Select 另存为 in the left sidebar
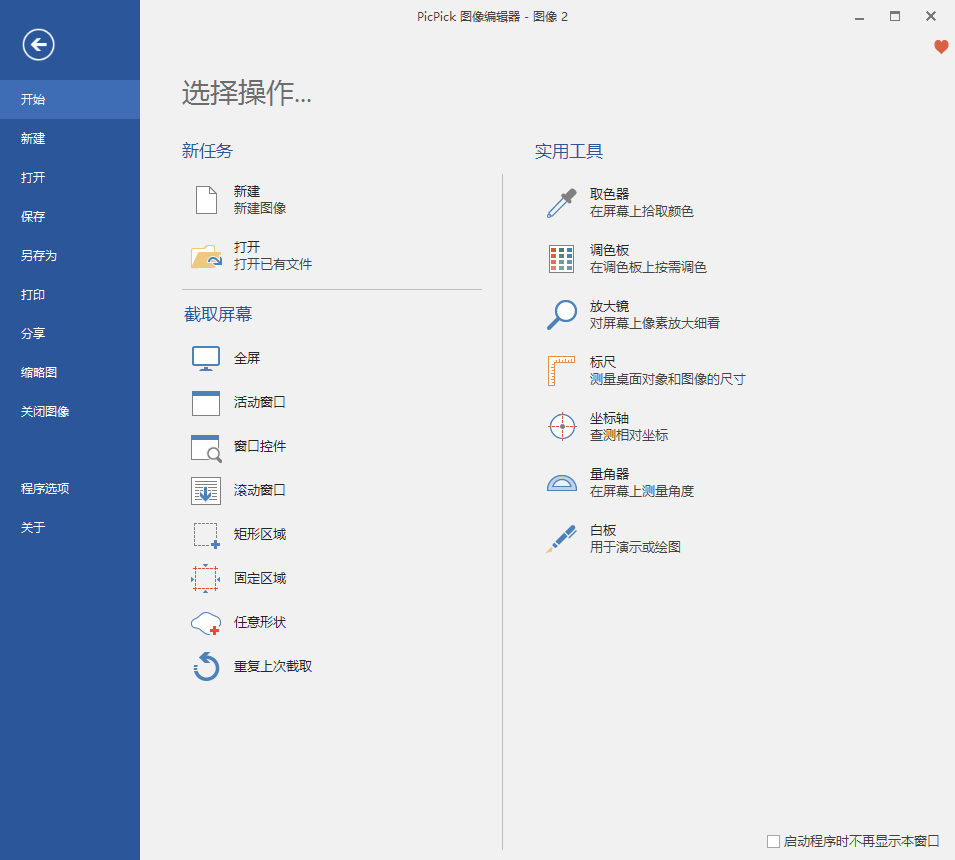Viewport: 955px width, 860px height. pyautogui.click(x=39, y=256)
